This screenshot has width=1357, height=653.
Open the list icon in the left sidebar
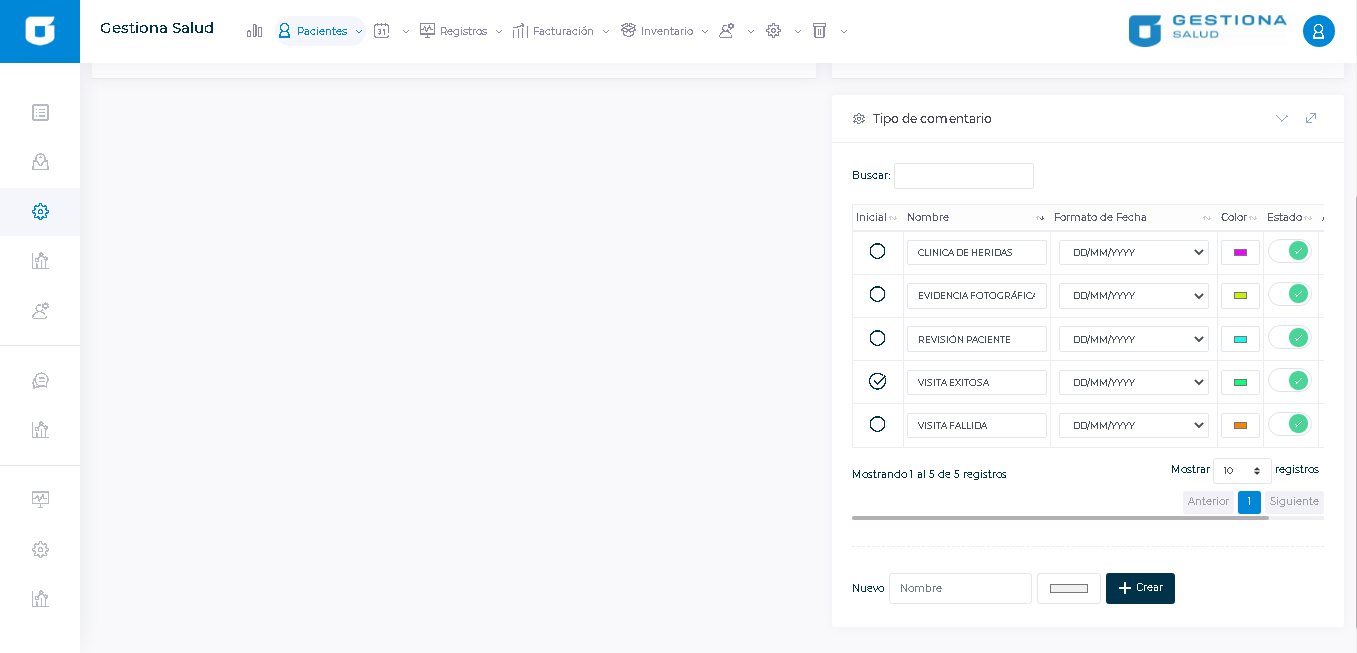40,113
